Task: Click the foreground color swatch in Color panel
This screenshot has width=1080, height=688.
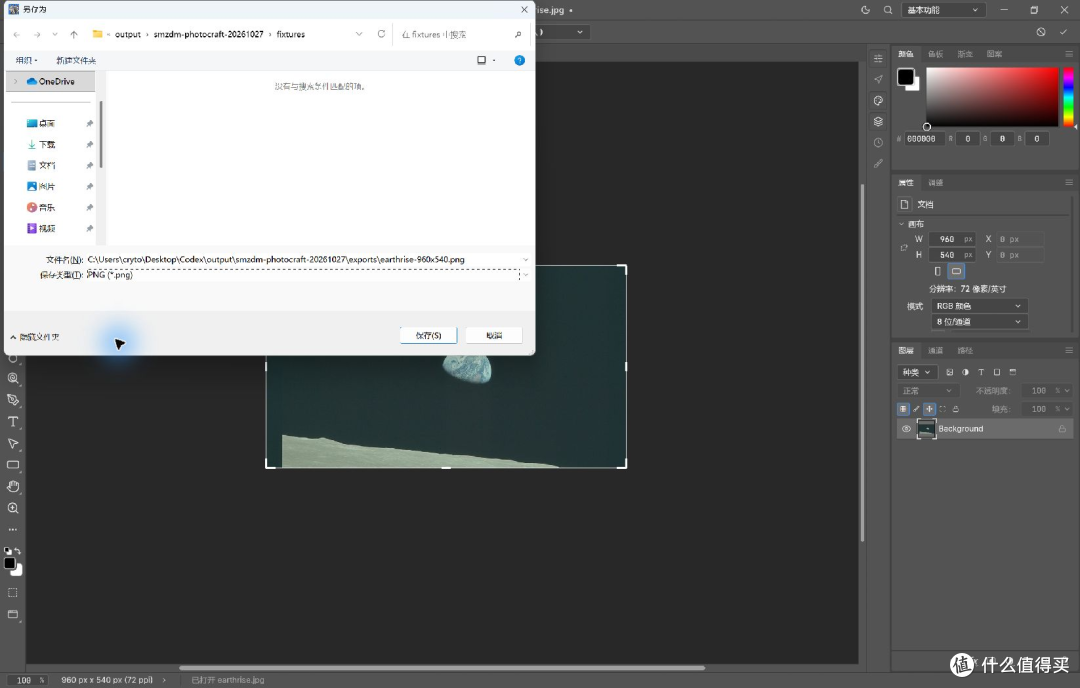Action: 905,76
